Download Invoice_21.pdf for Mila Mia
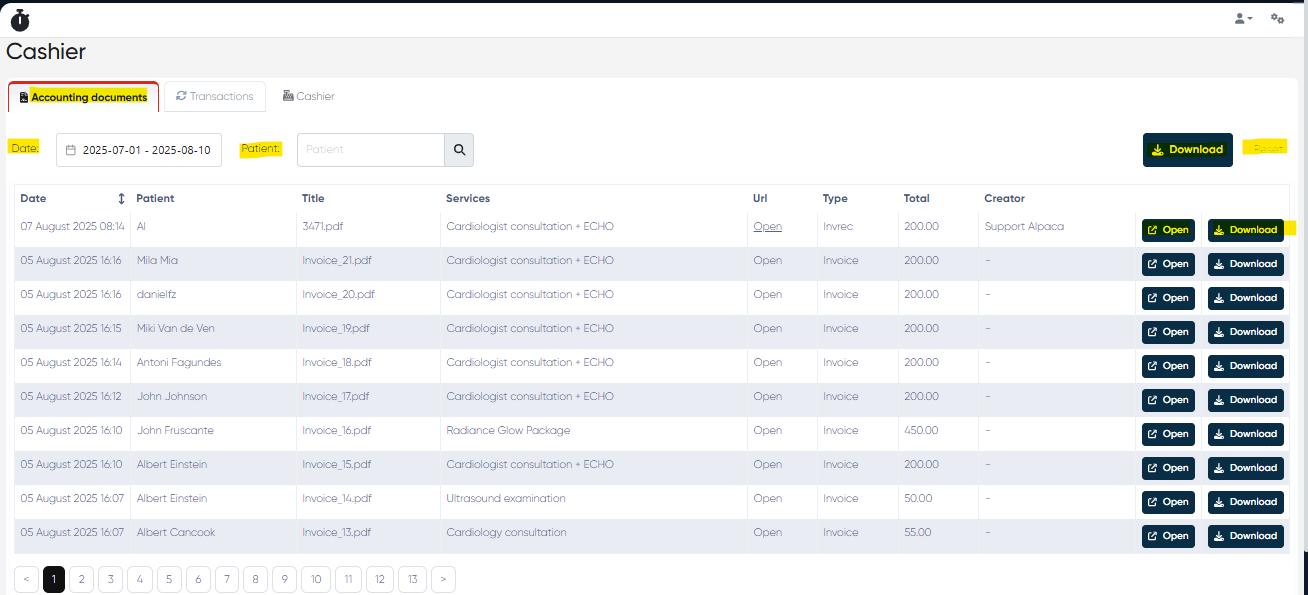This screenshot has height=595, width=1308. (x=1245, y=264)
